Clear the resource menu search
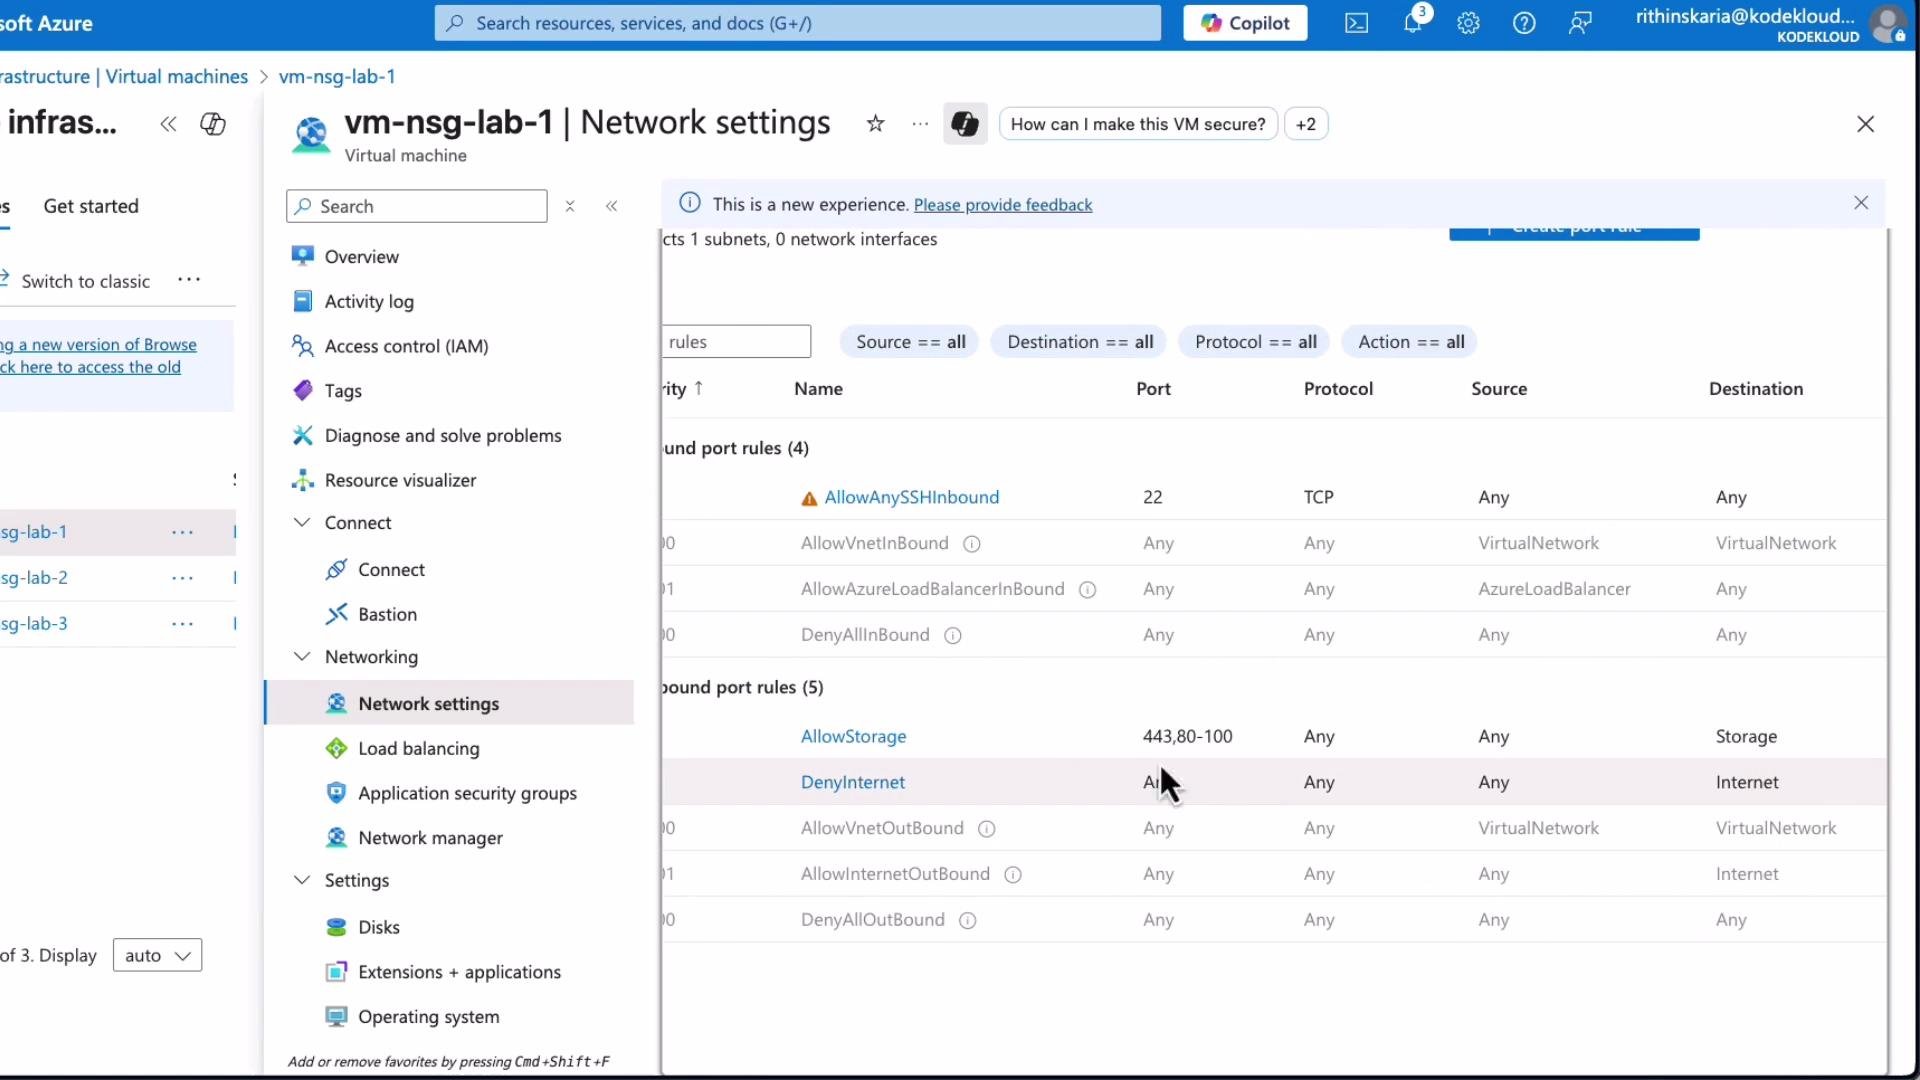This screenshot has width=1920, height=1080. coord(570,206)
